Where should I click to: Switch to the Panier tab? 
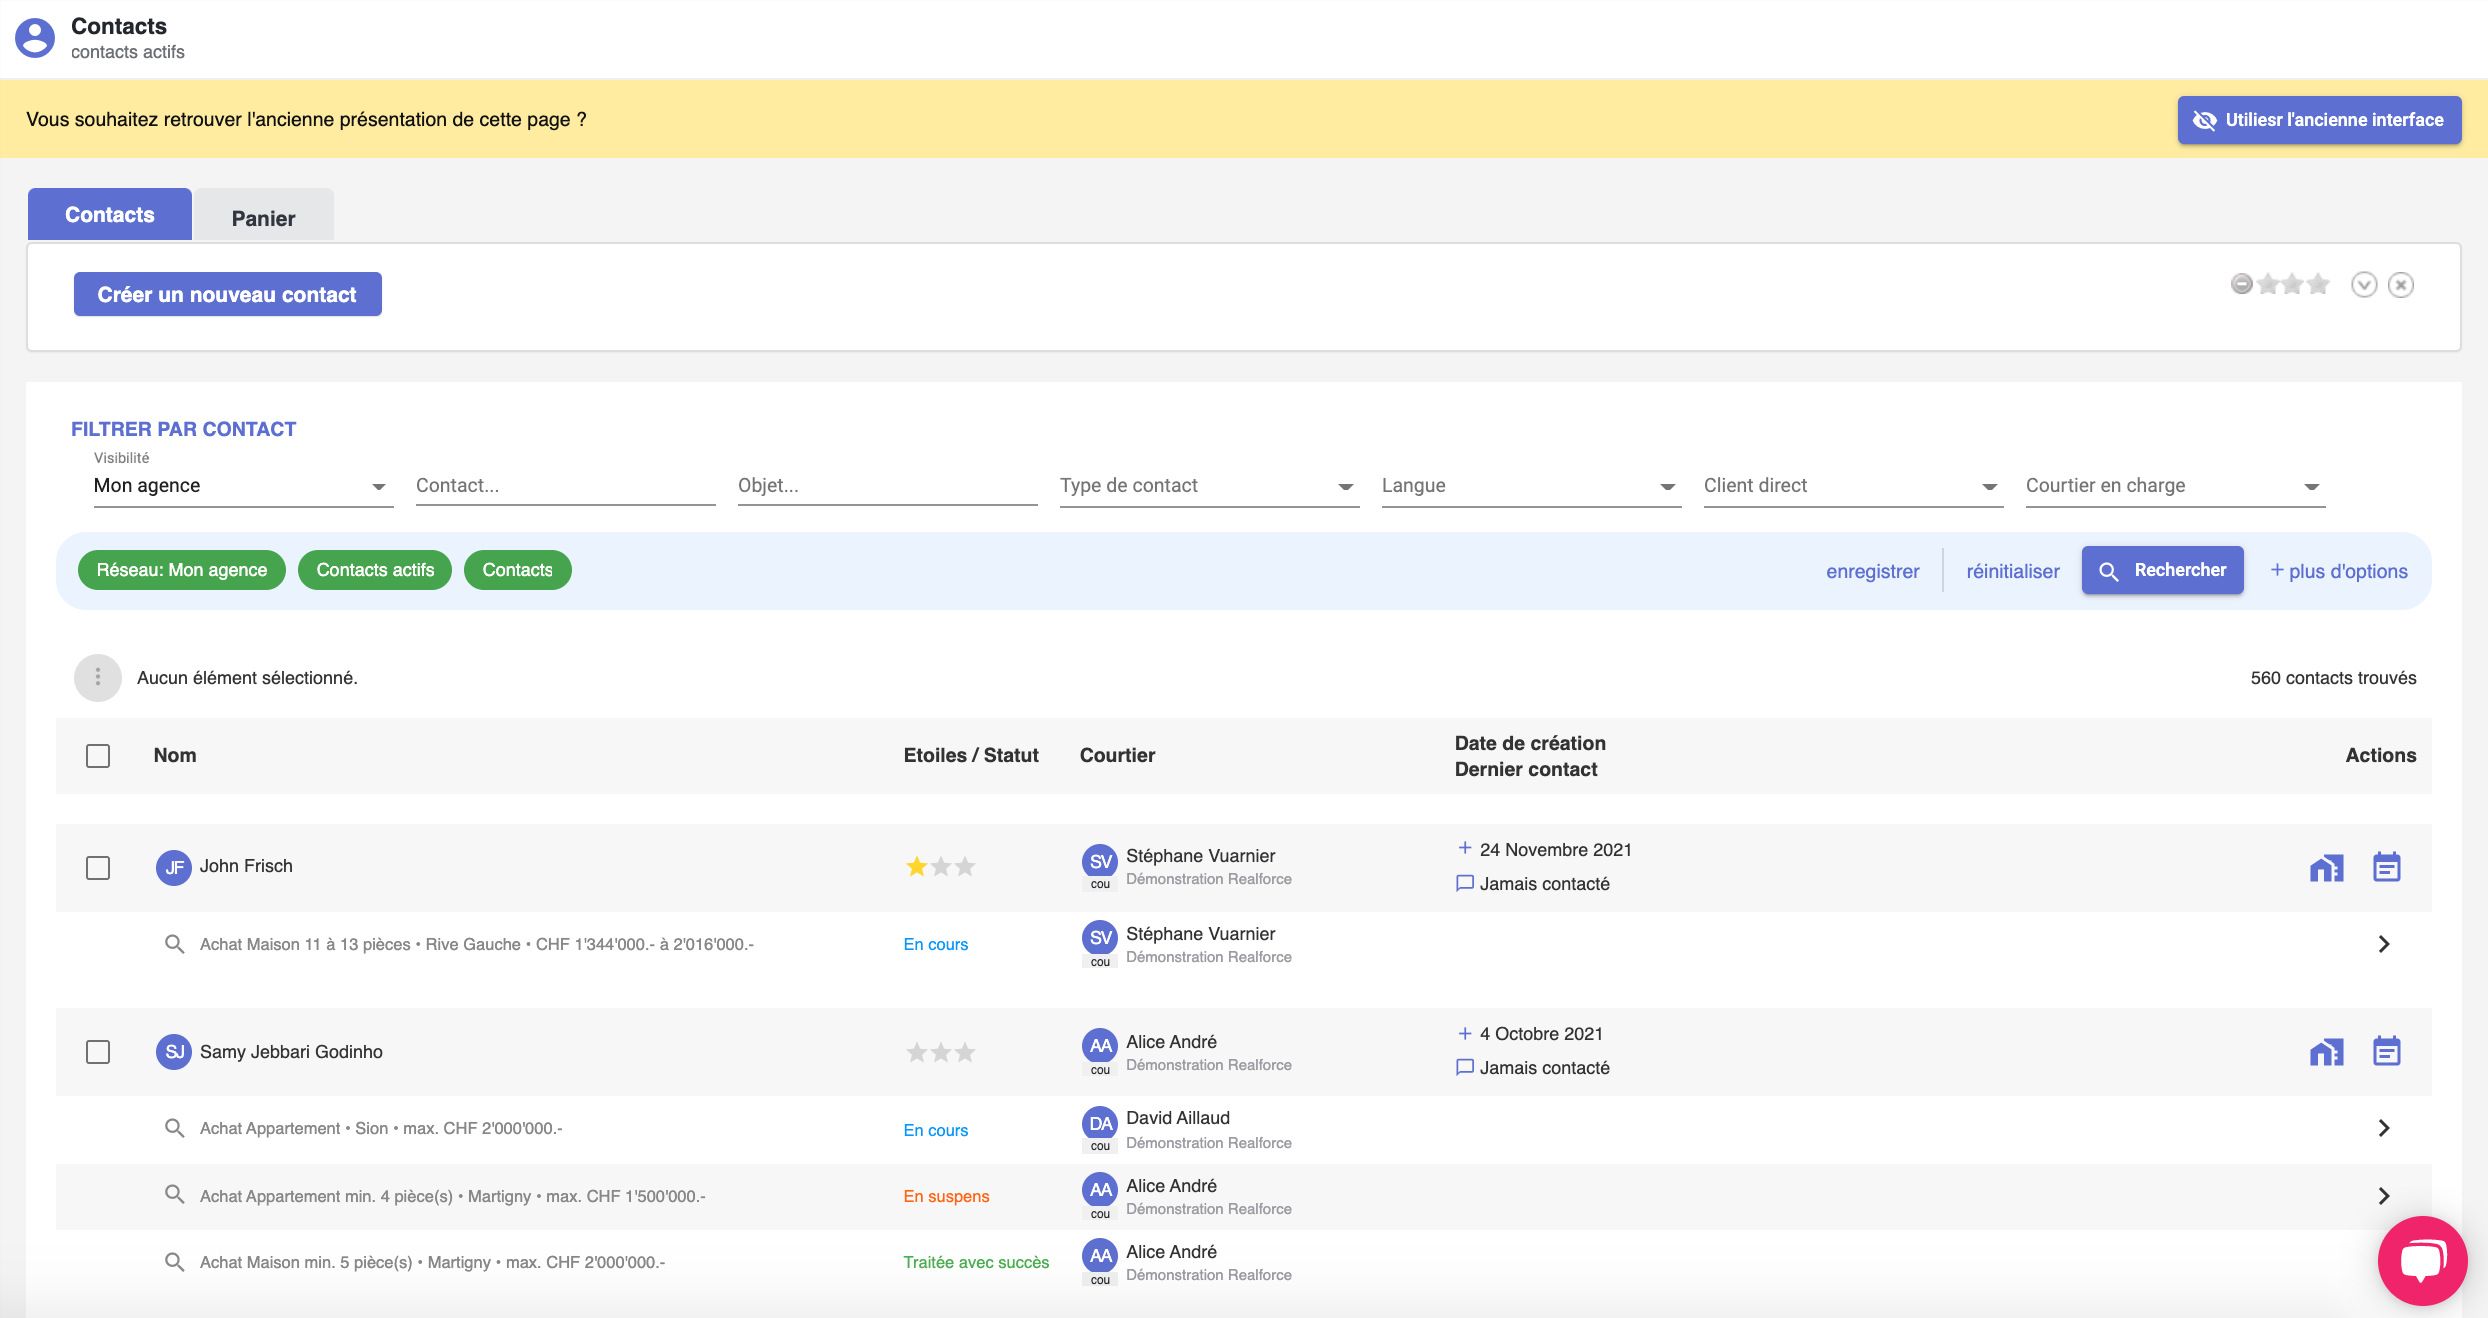coord(264,216)
